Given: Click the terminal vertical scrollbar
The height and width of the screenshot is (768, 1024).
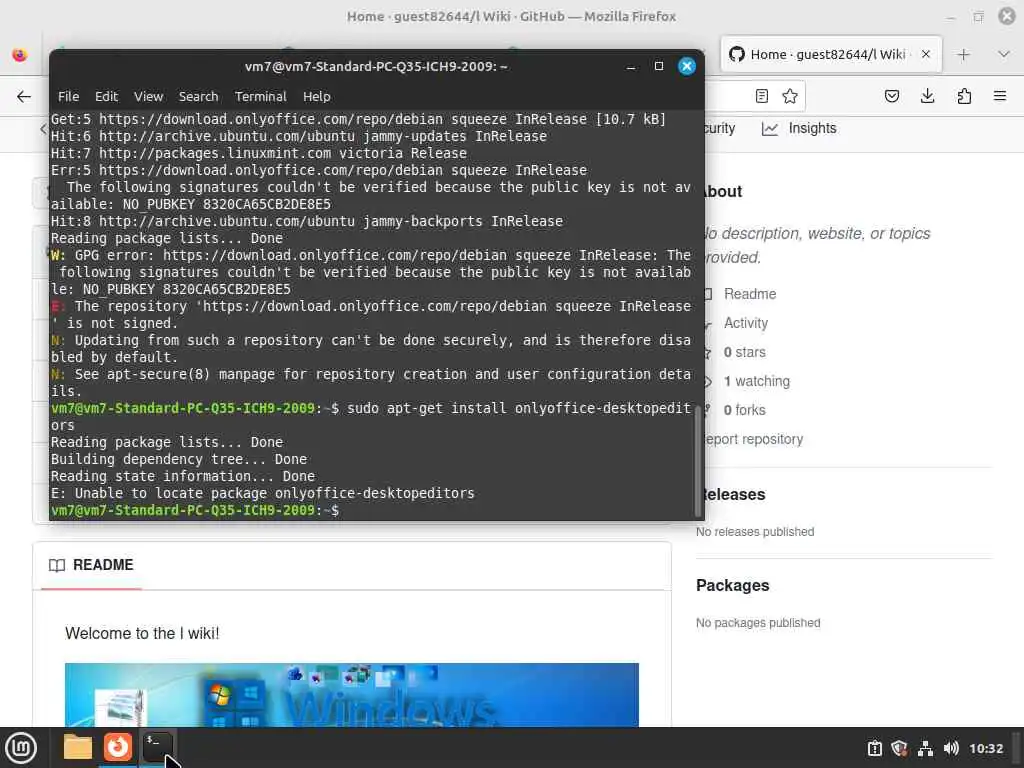Looking at the screenshot, I should click(x=698, y=461).
